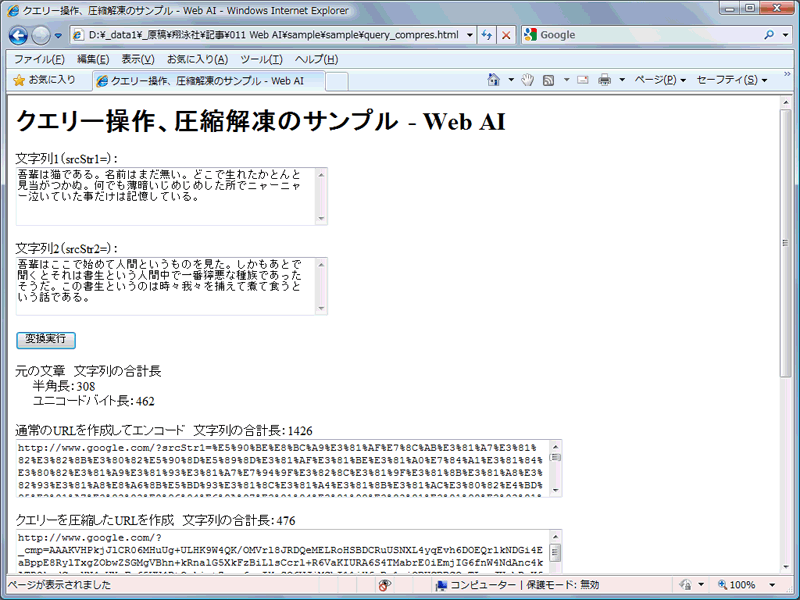Open a new blank tab
Viewport: 800px width, 600px height.
click(337, 81)
